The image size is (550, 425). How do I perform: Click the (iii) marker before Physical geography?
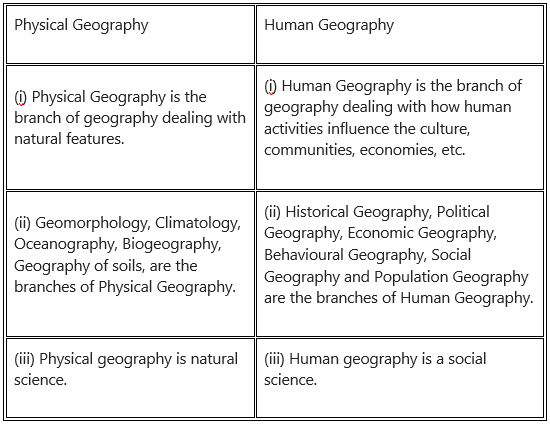pos(24,359)
